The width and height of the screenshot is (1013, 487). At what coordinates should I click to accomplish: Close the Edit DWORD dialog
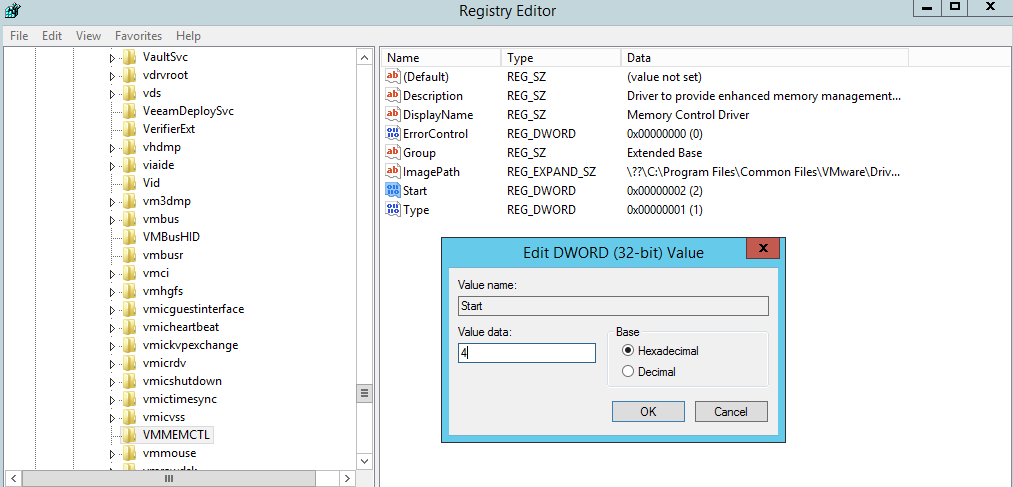[763, 249]
